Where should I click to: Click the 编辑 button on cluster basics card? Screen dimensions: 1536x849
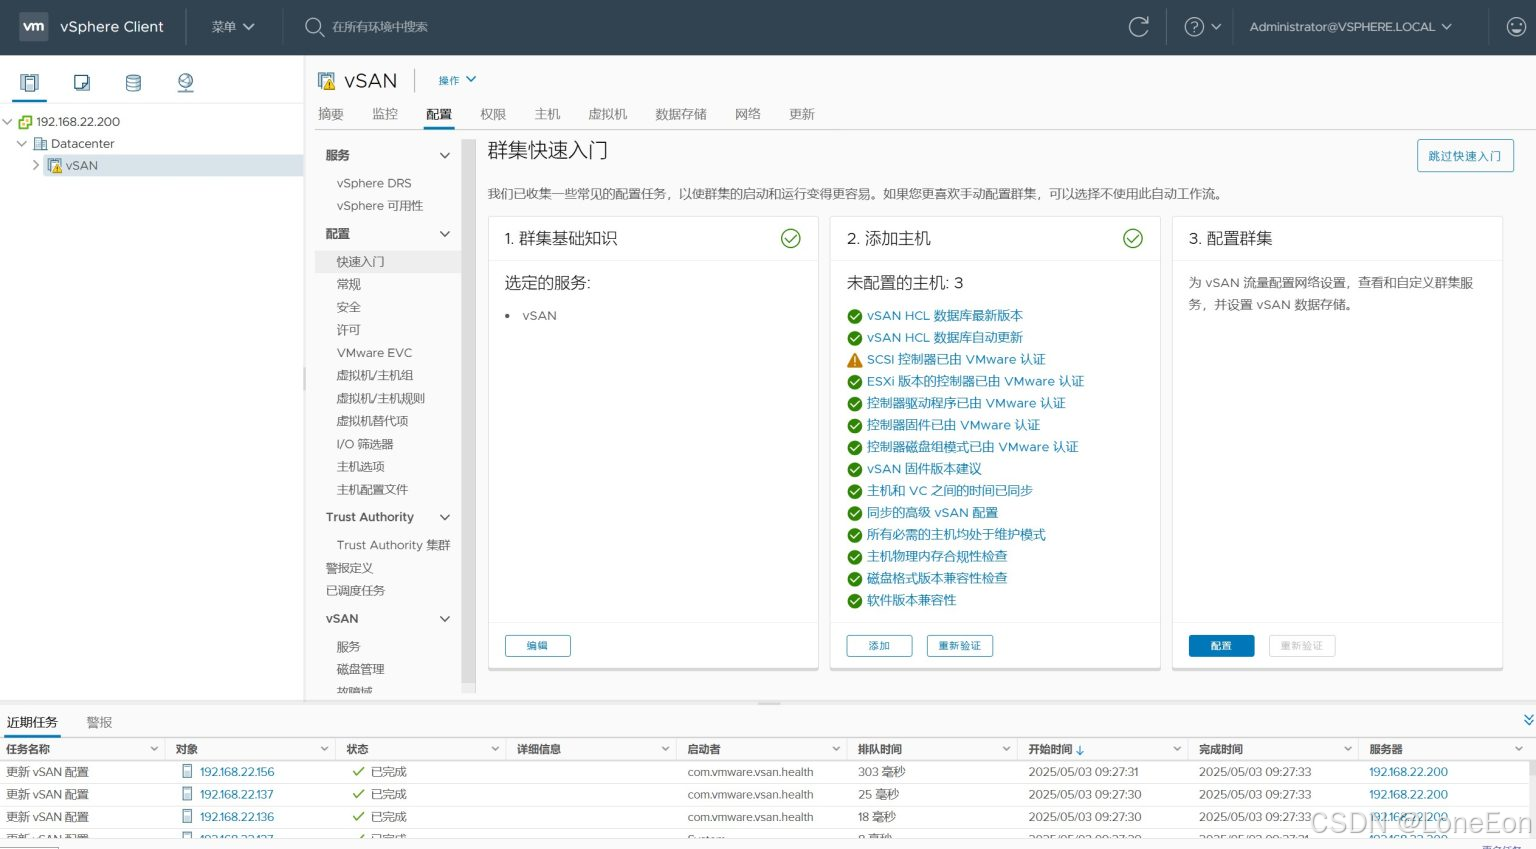coord(537,646)
